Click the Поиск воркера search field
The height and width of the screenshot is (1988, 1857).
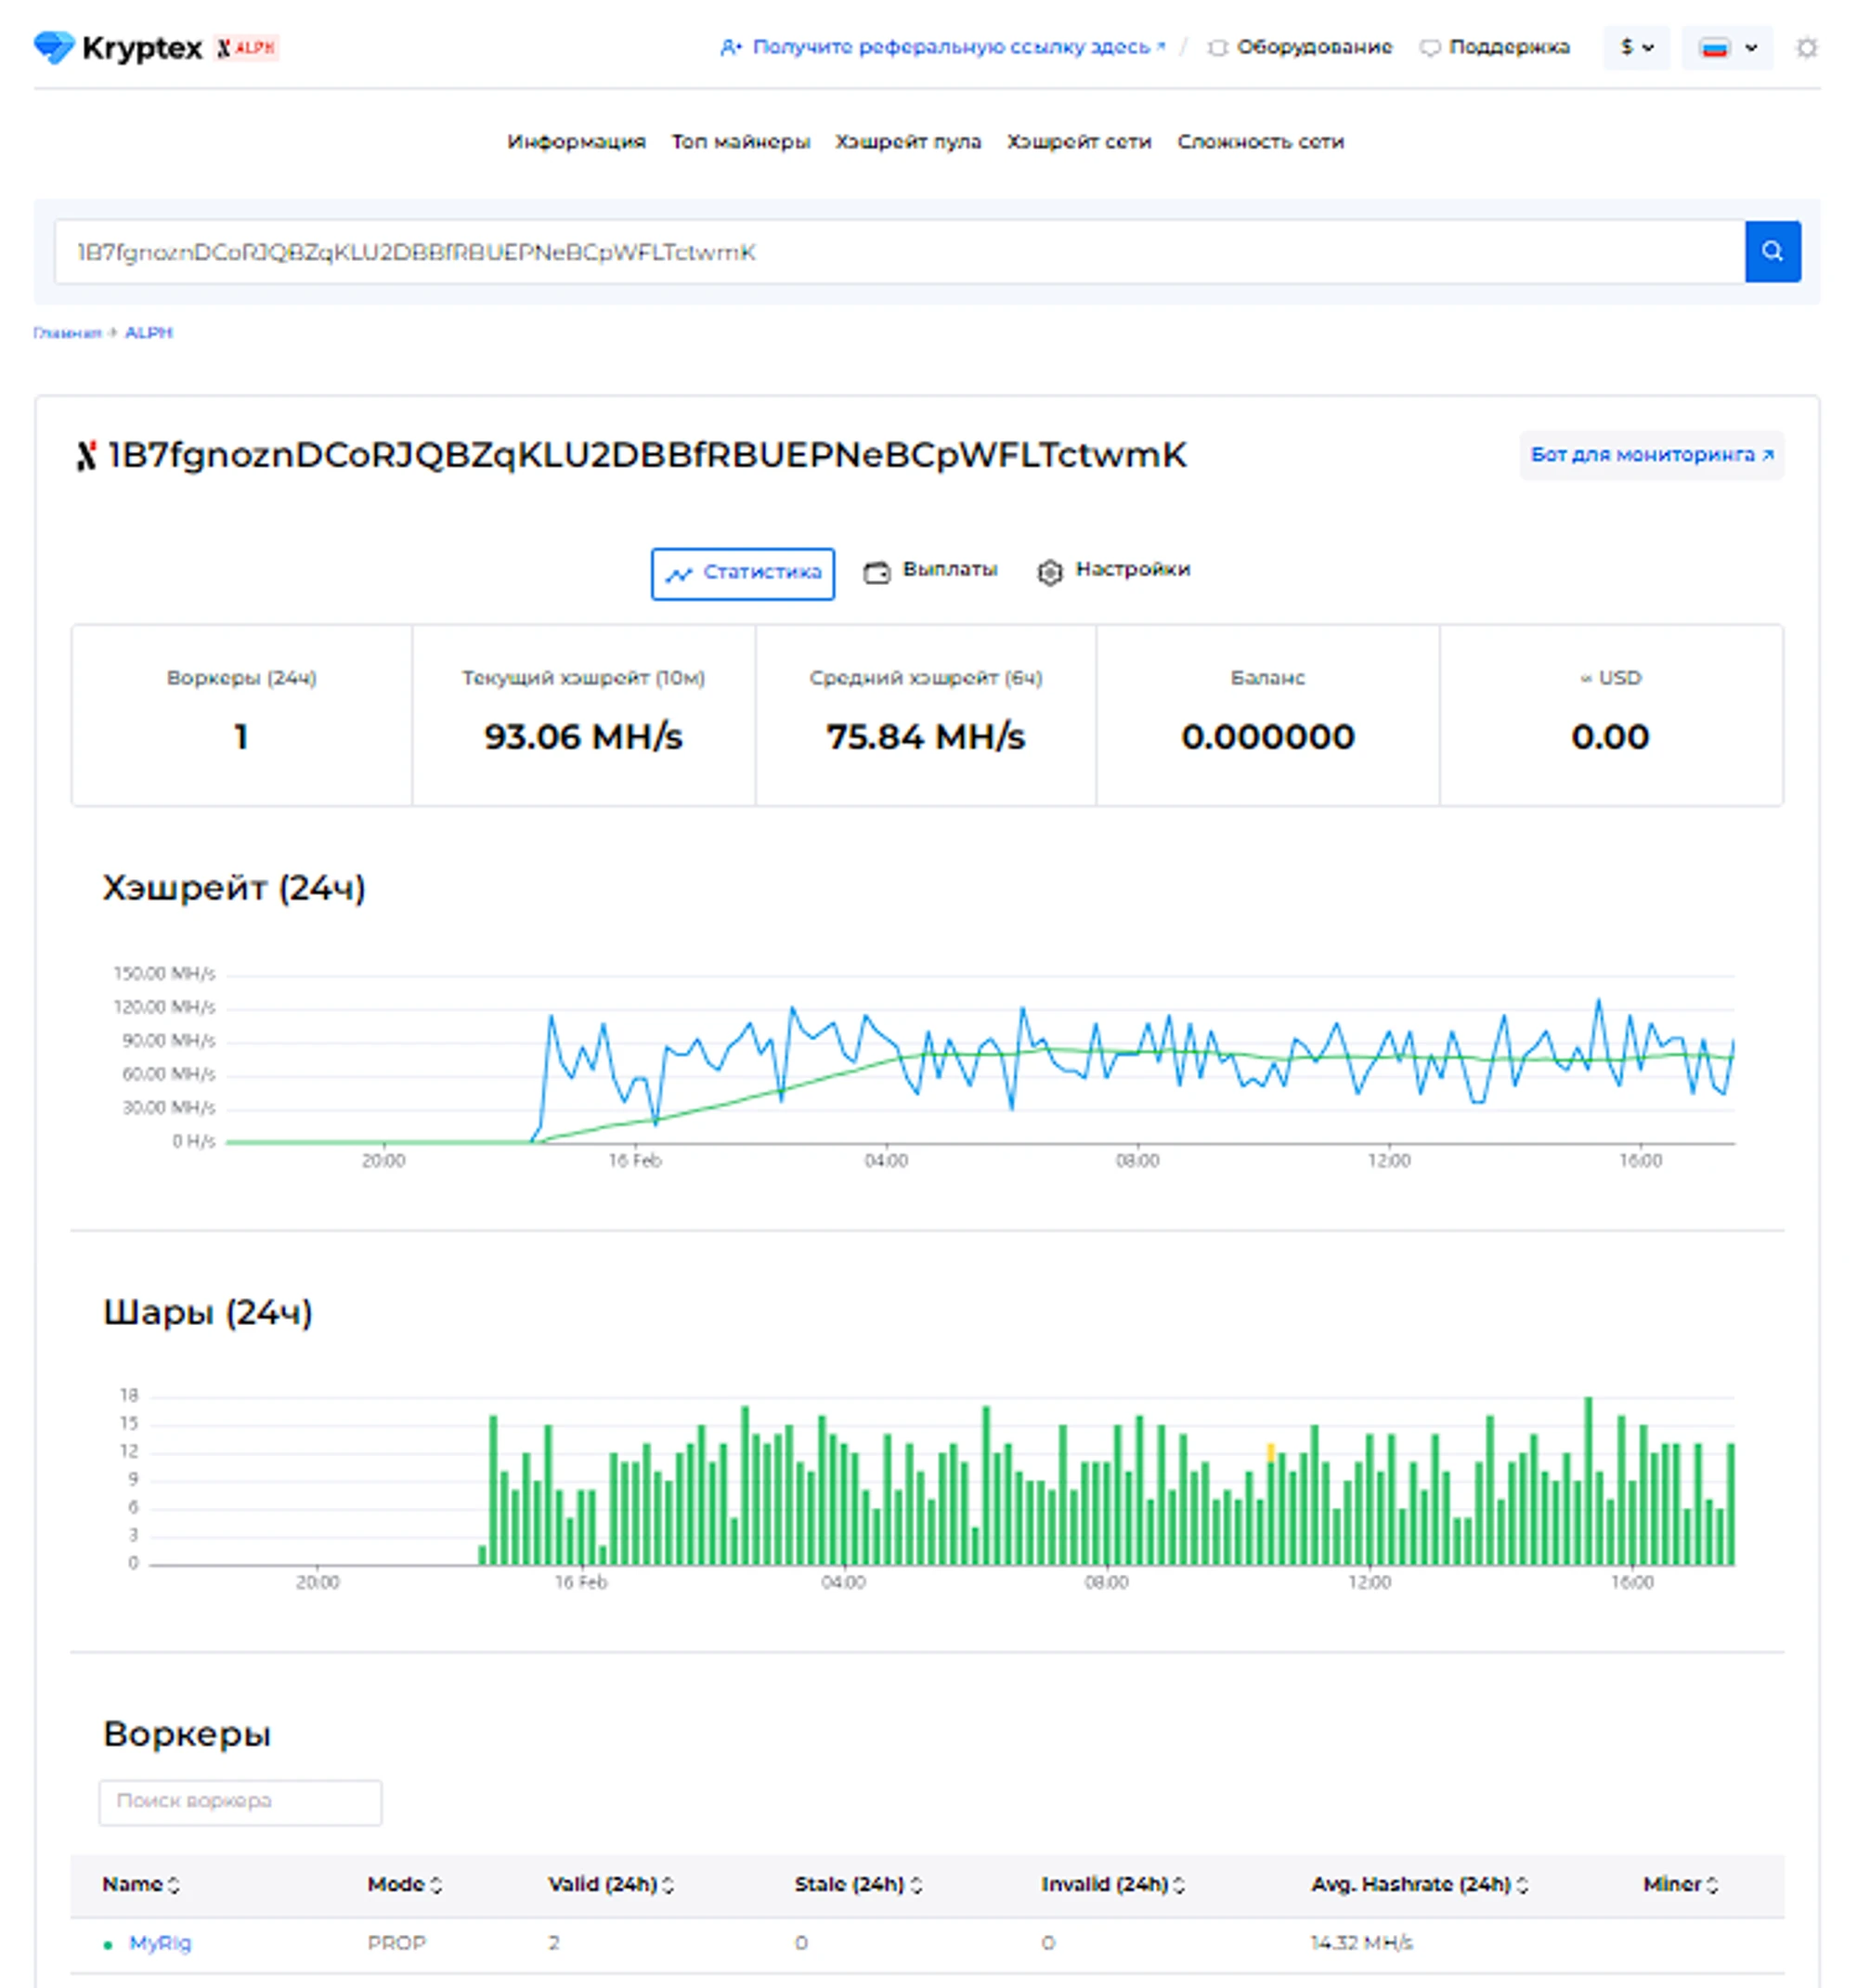pyautogui.click(x=240, y=1801)
